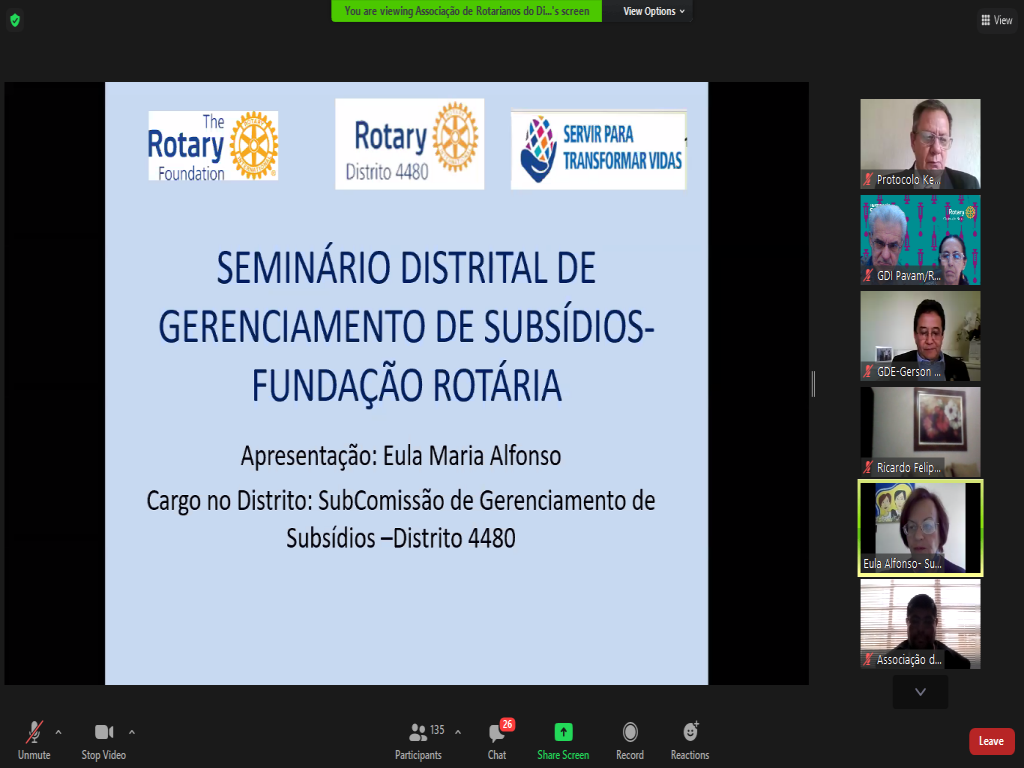
Task: Expand video options arrow beside Stop Video
Action: coord(132,731)
